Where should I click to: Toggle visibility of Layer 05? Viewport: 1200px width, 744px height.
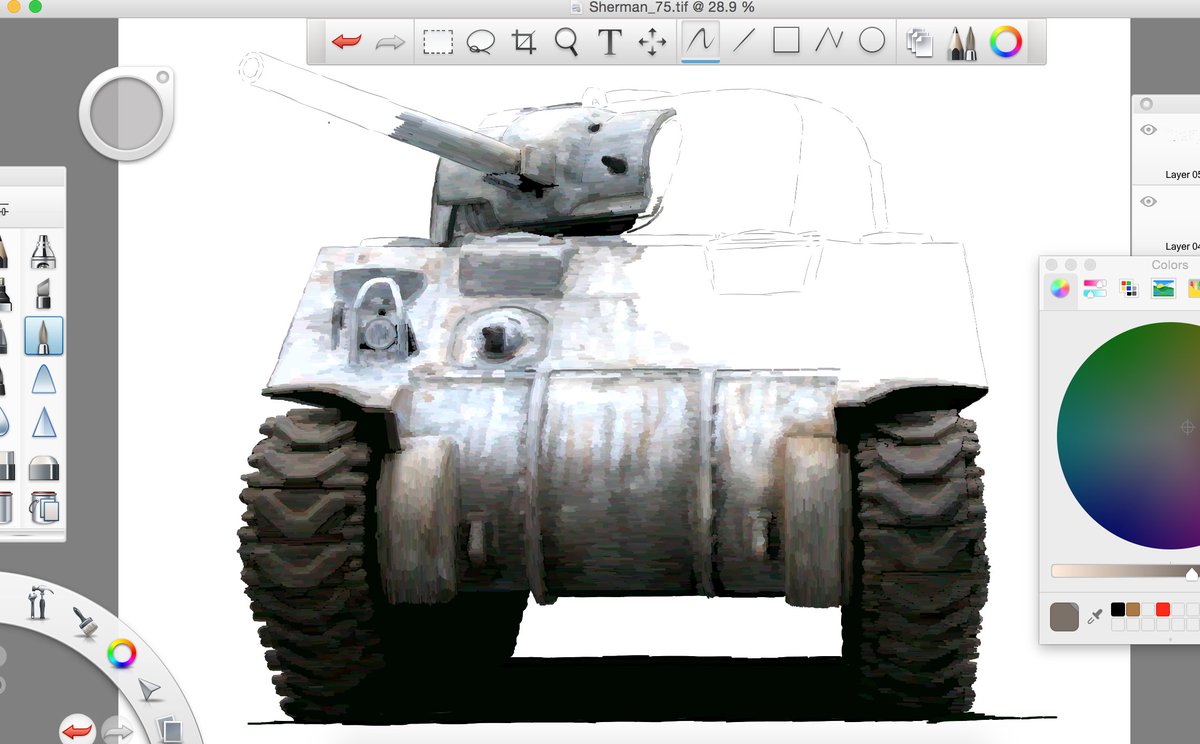pos(1148,130)
